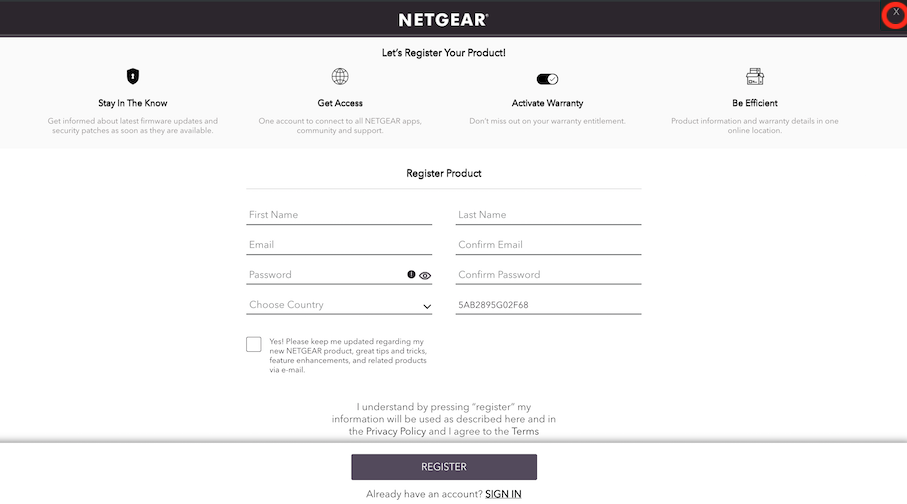Close the registration page with X
Image resolution: width=907 pixels, height=504 pixels.
(x=895, y=13)
